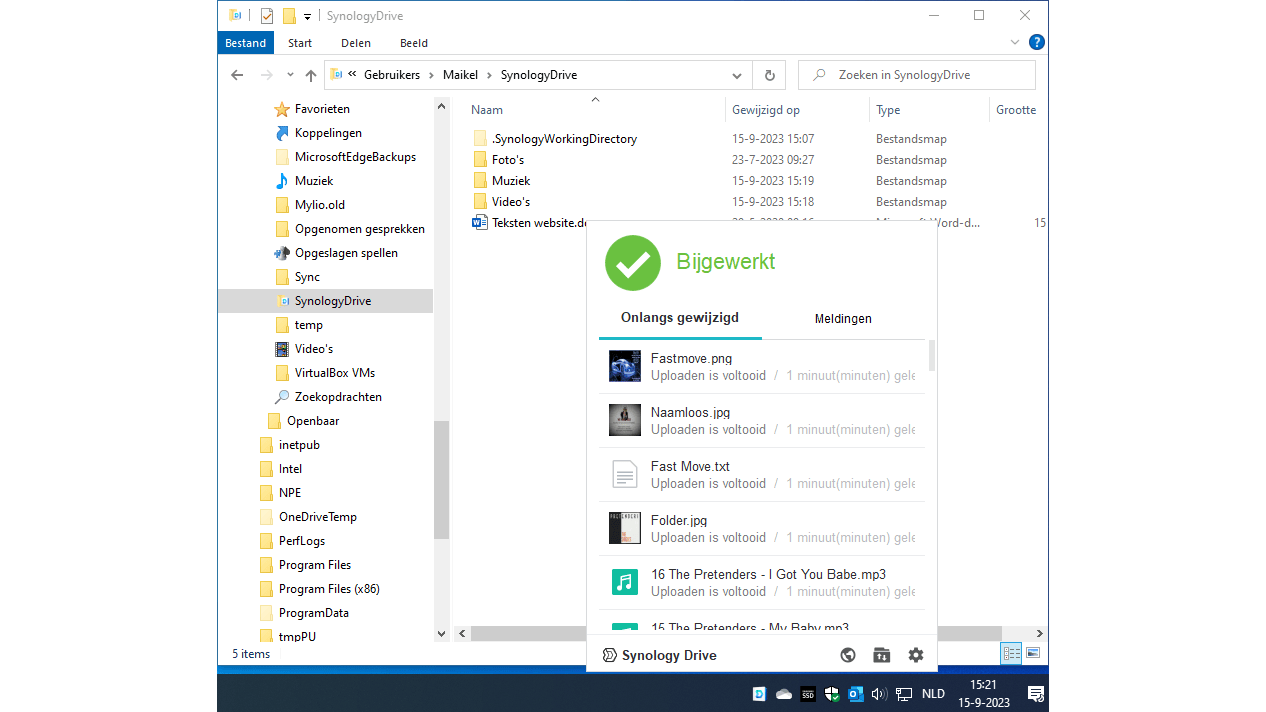Open the Bestand menu
The width and height of the screenshot is (1266, 712).
click(x=245, y=43)
